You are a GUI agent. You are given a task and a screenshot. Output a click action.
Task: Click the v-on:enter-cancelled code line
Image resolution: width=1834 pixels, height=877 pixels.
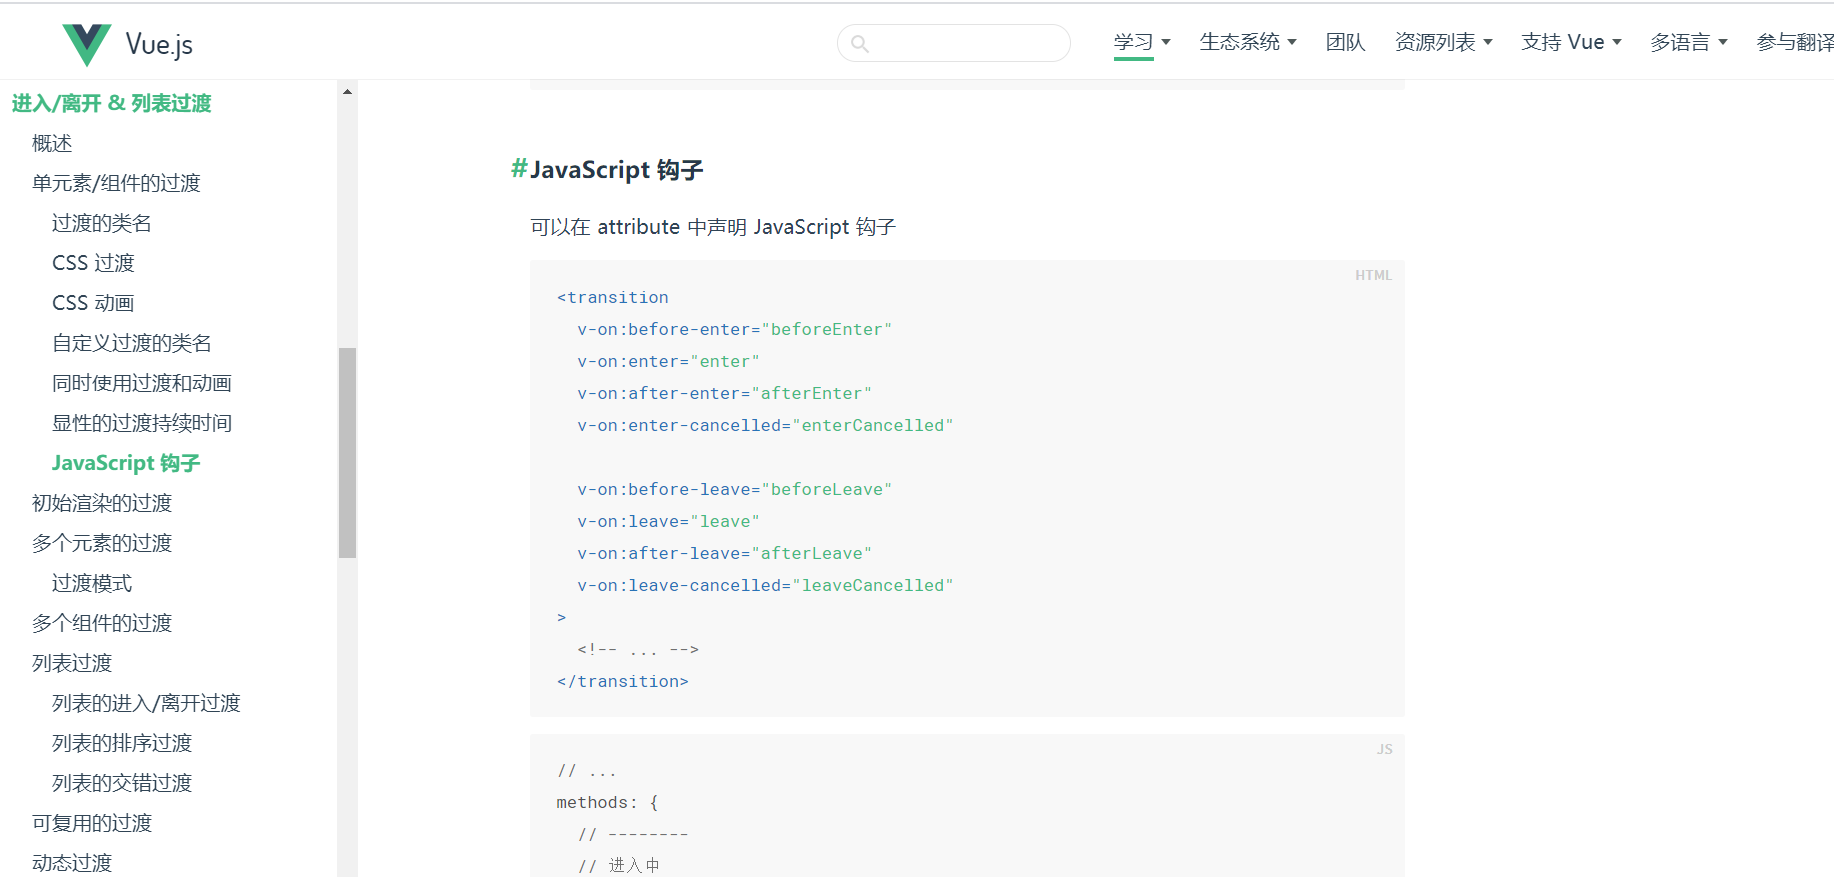click(765, 426)
